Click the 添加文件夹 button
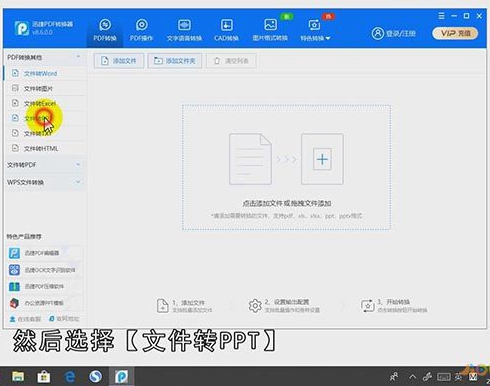This screenshot has height=386, width=490. [x=175, y=61]
